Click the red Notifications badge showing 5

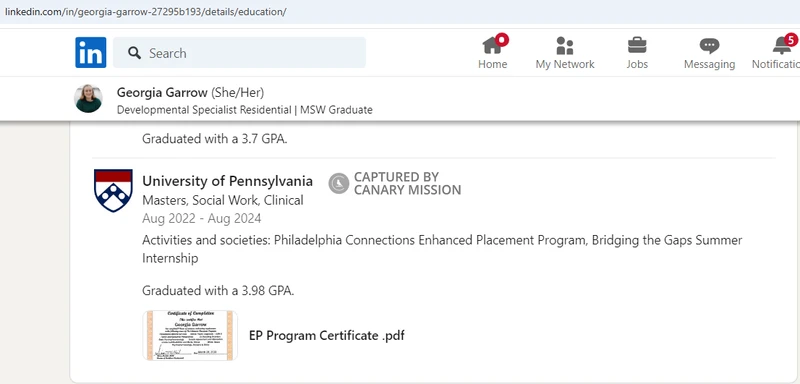click(791, 40)
